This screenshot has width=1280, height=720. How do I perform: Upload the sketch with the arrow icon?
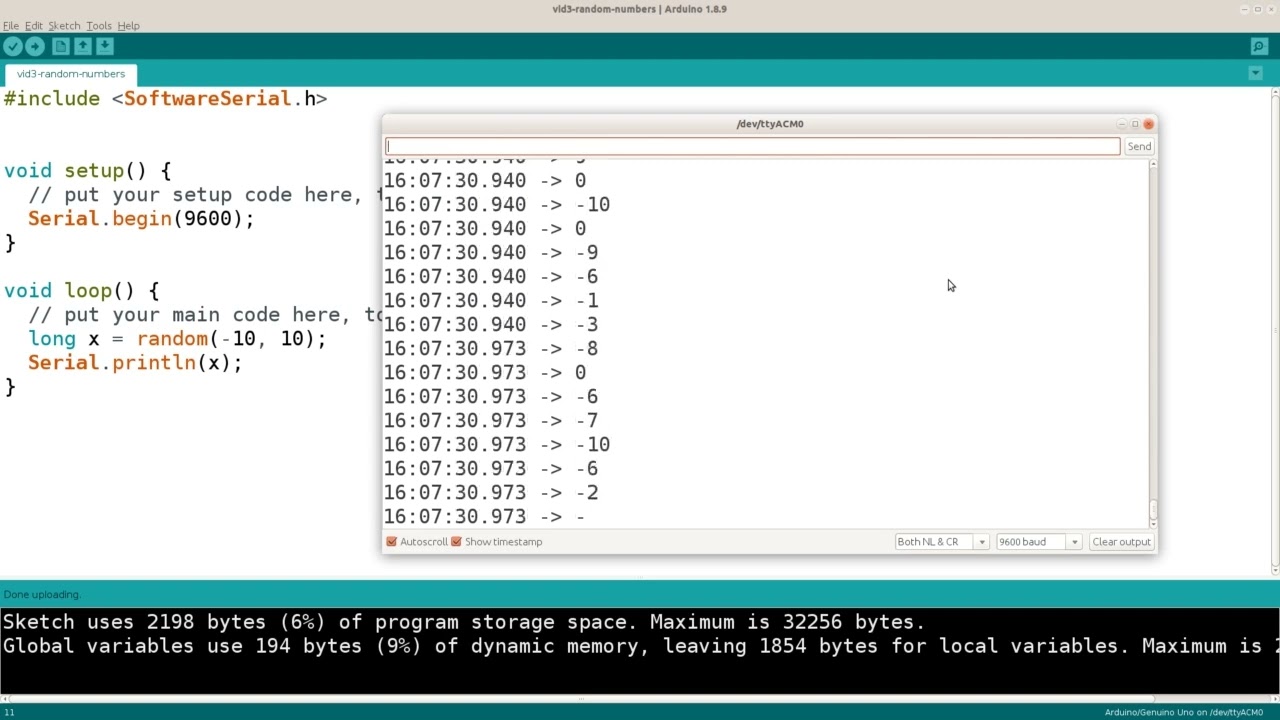[35, 46]
